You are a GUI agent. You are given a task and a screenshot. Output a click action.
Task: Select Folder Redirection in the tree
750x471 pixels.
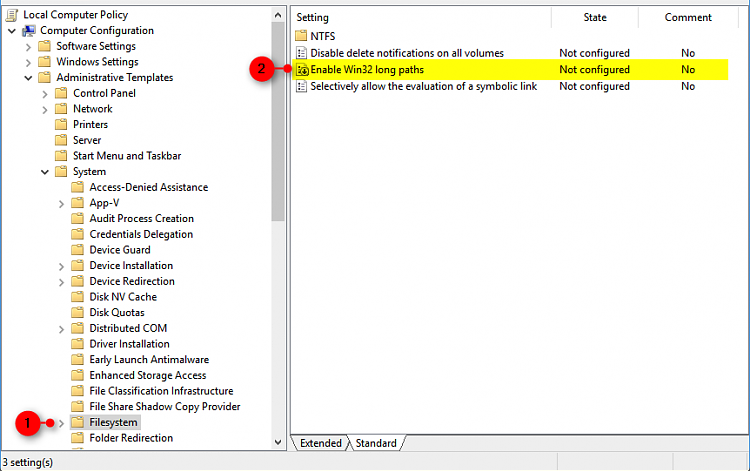[x=131, y=438]
